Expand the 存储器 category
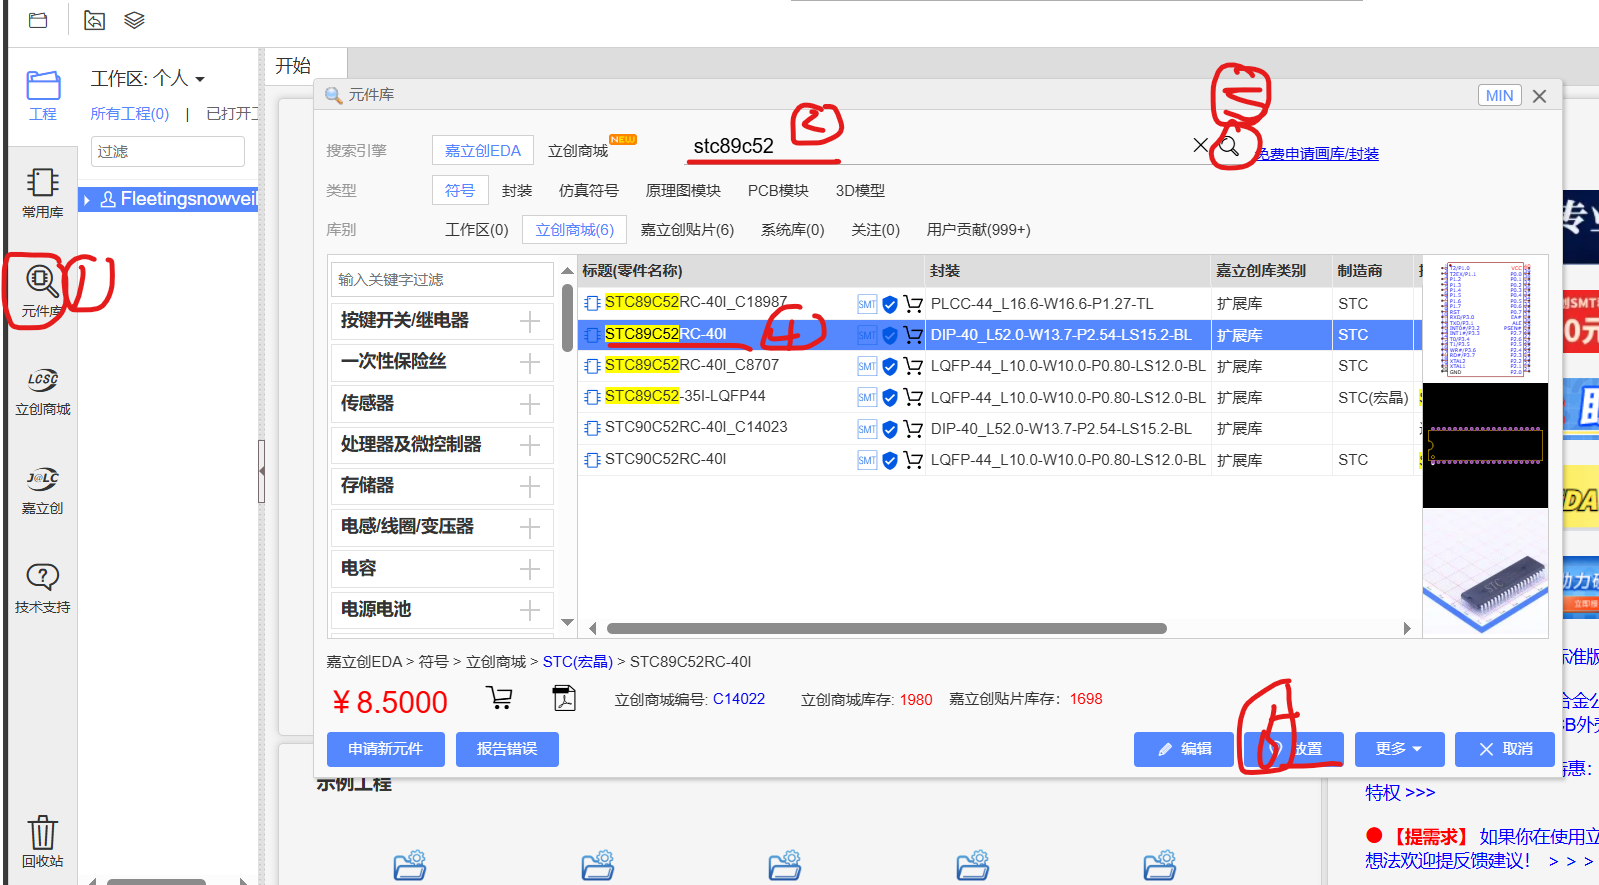 pyautogui.click(x=530, y=486)
